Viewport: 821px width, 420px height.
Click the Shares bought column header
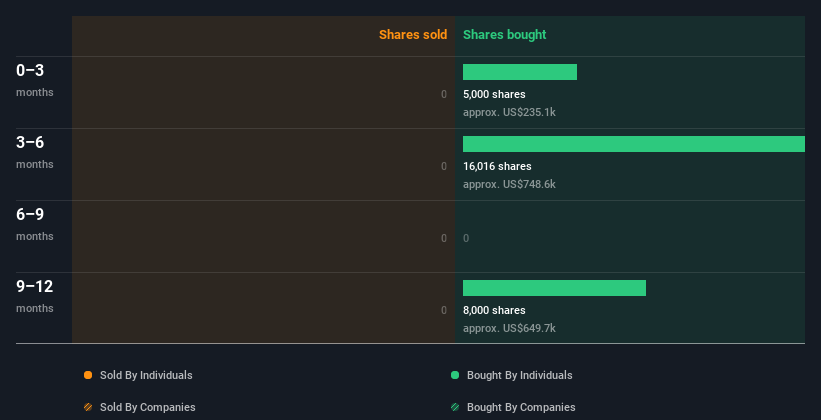[505, 35]
